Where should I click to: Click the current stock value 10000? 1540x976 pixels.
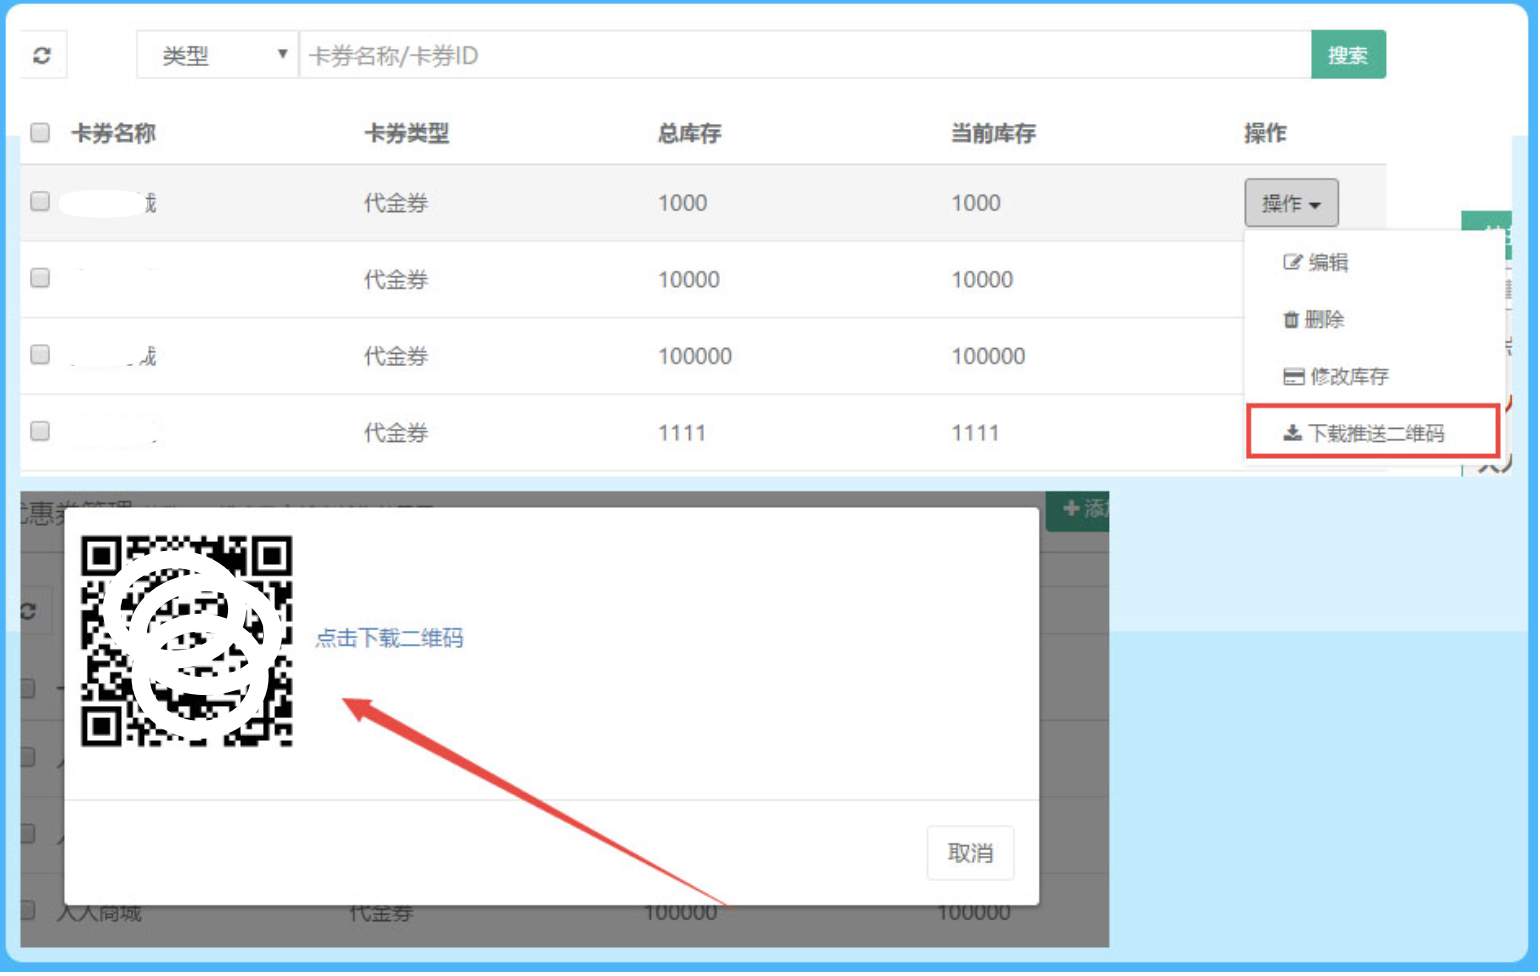[x=984, y=280]
